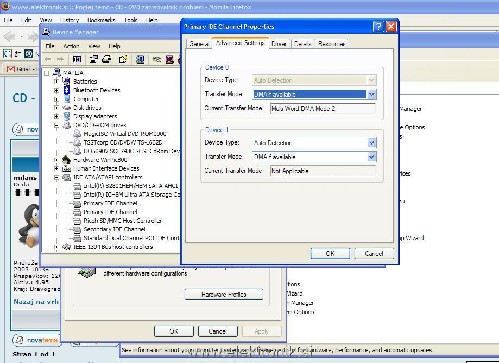
Task: Open Device 1 Device Type dropdown
Action: click(x=372, y=143)
